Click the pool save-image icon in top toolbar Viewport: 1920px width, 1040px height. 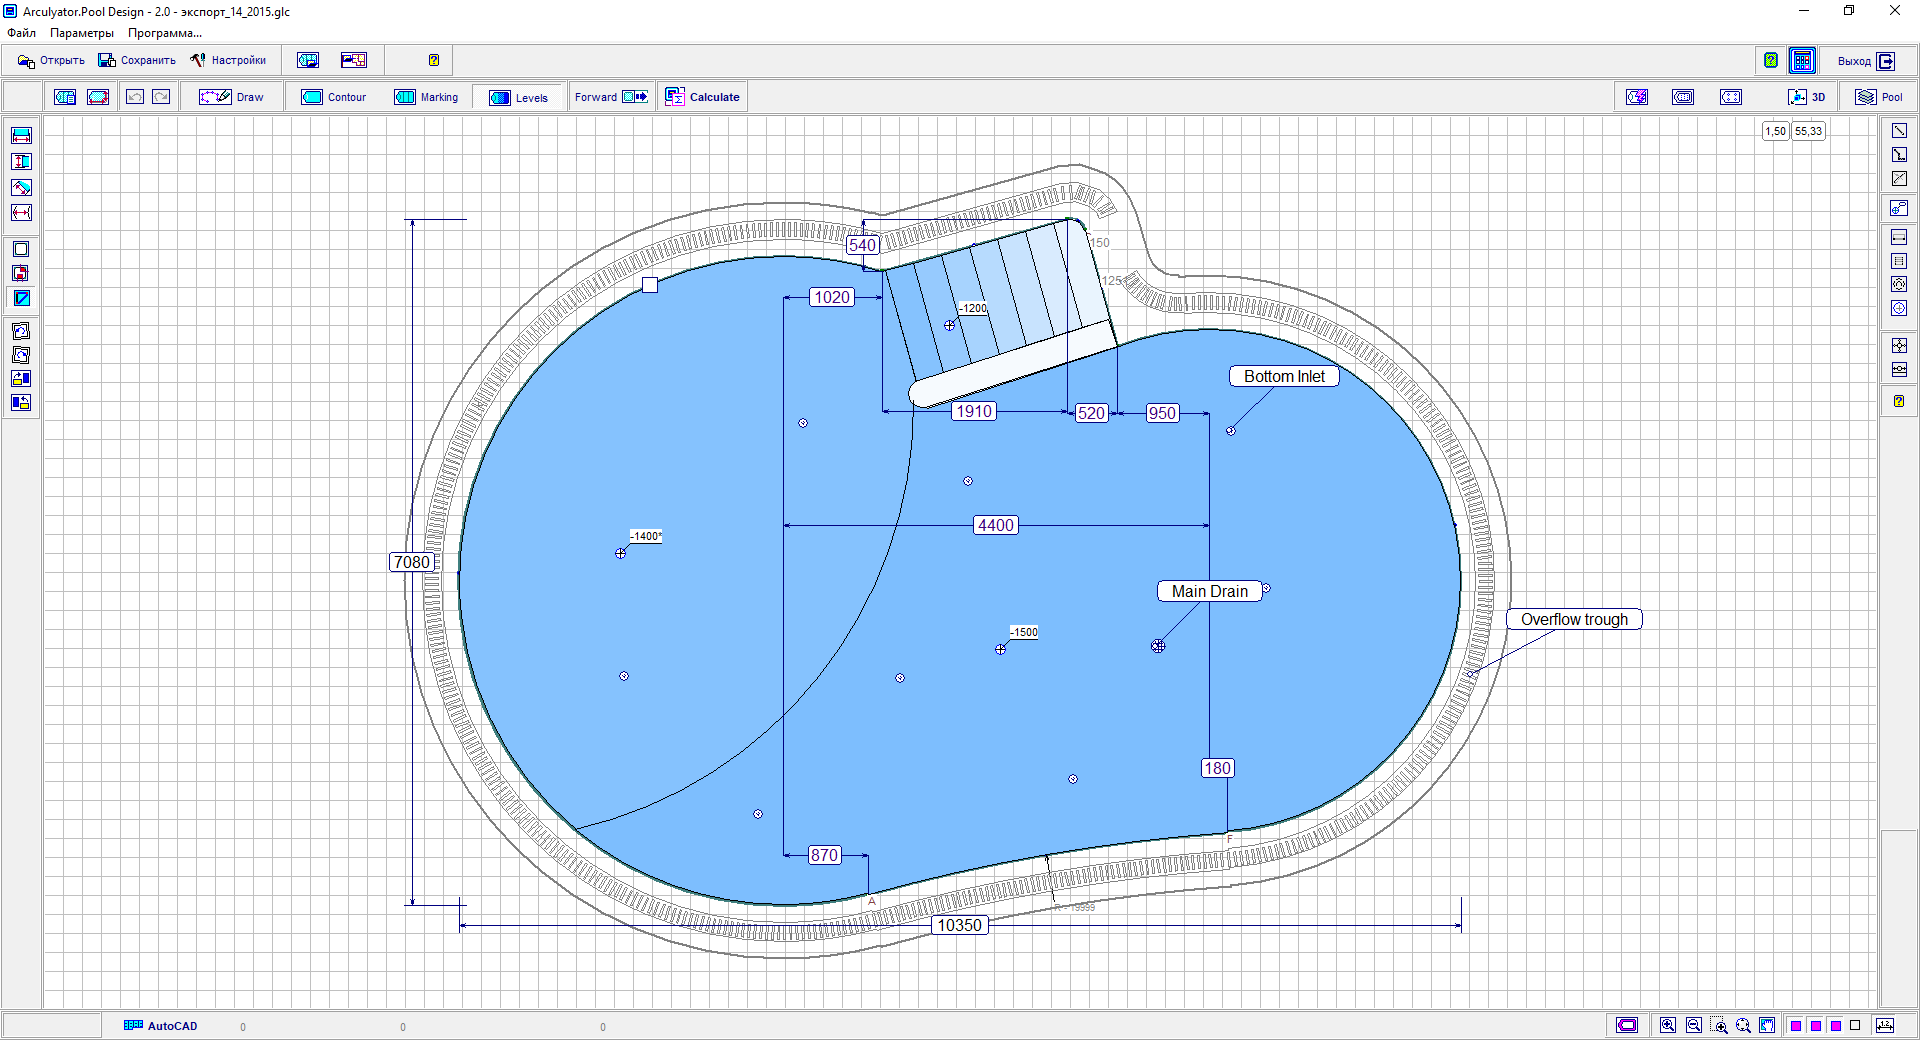(x=308, y=61)
